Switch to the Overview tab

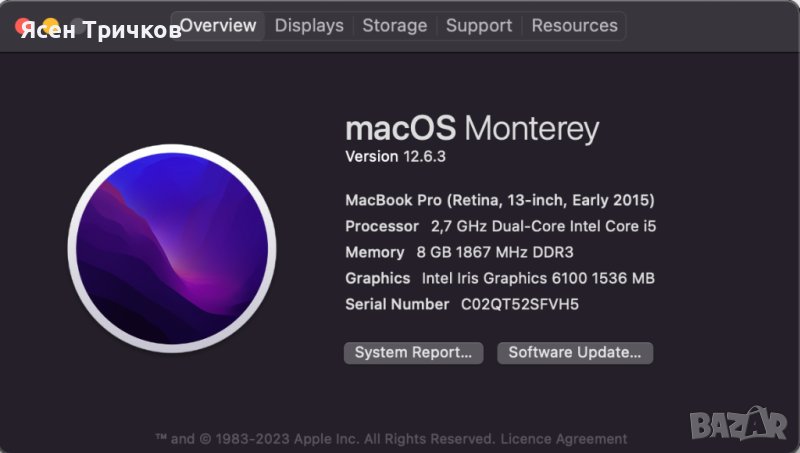click(x=218, y=25)
